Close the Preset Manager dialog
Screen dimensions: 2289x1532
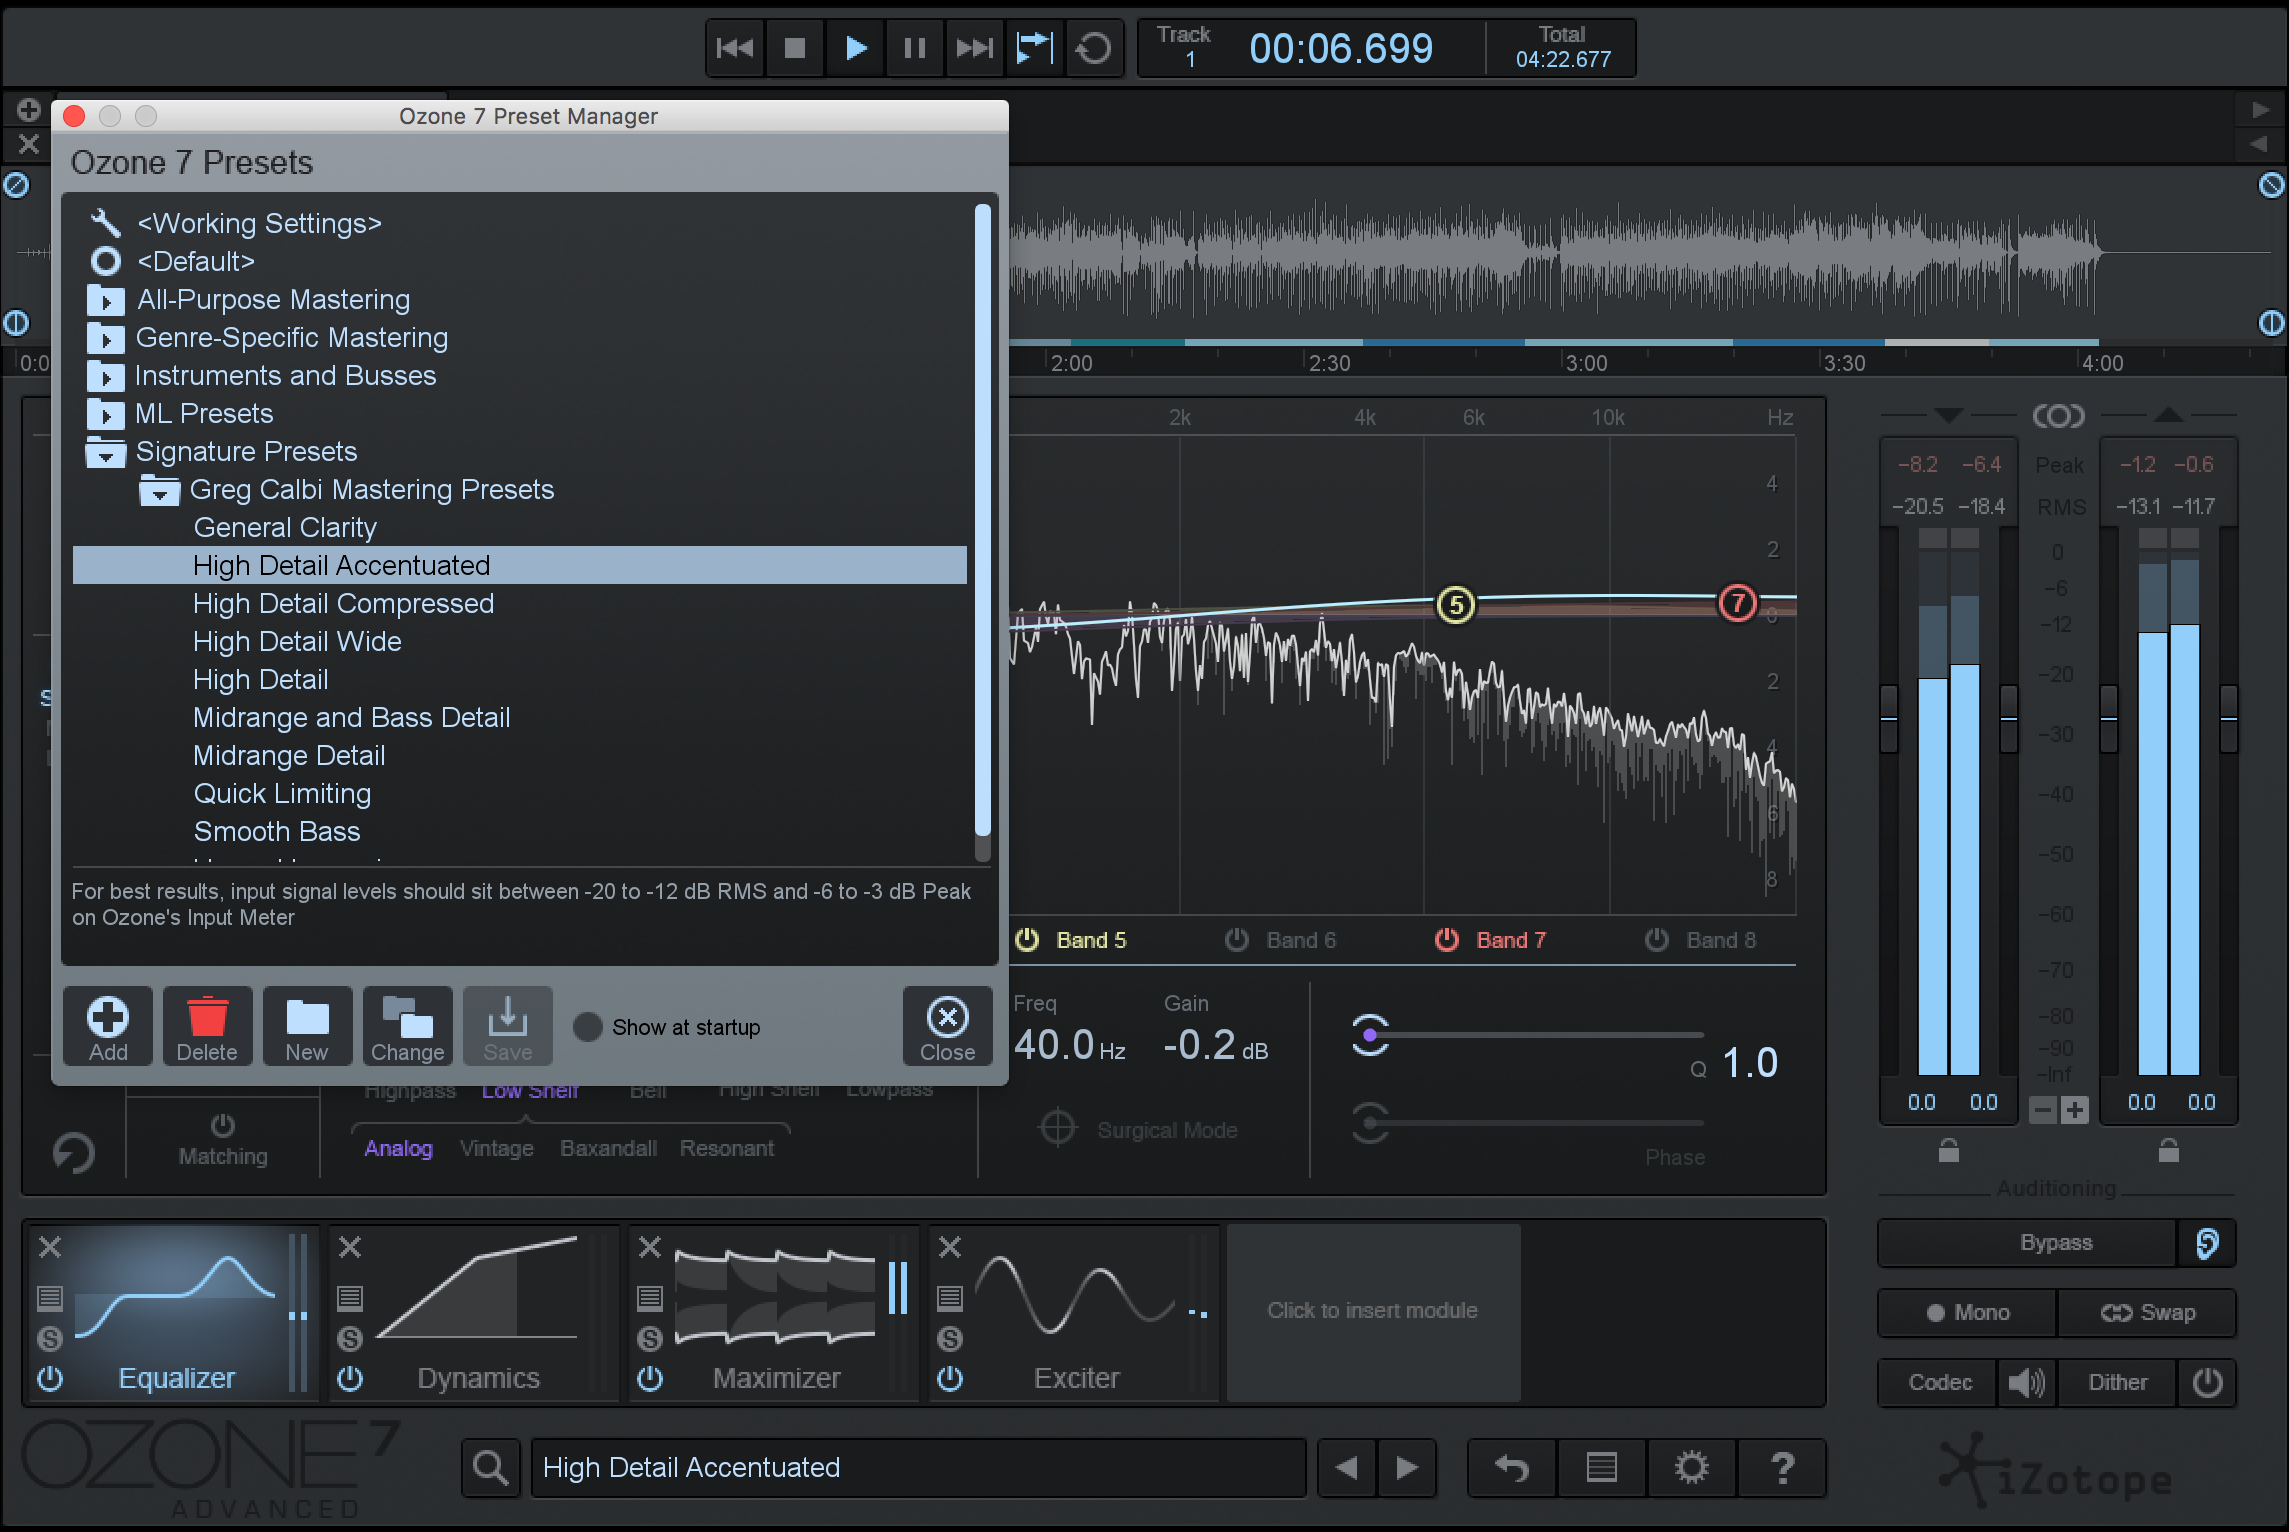[x=947, y=1027]
